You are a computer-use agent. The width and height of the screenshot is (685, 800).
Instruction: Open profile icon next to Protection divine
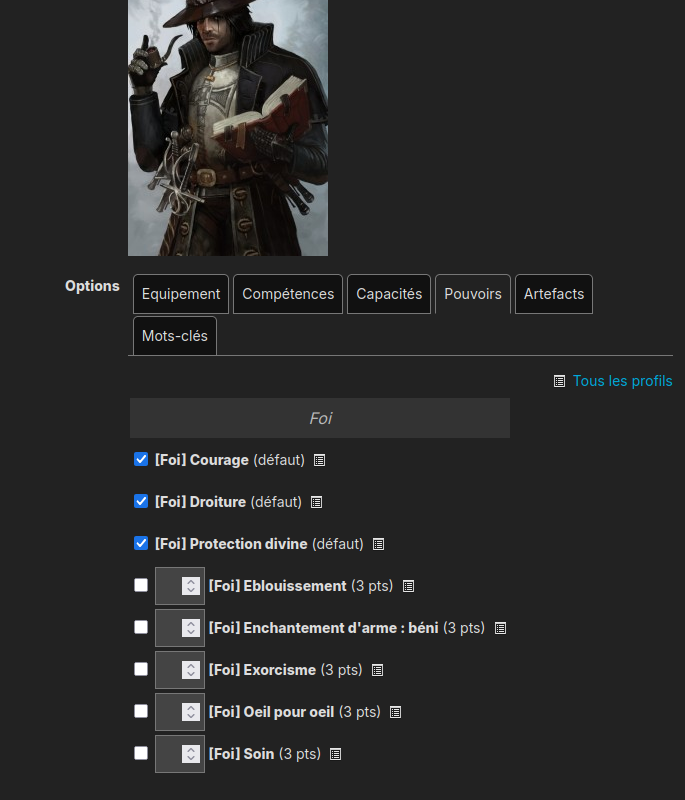(x=378, y=544)
